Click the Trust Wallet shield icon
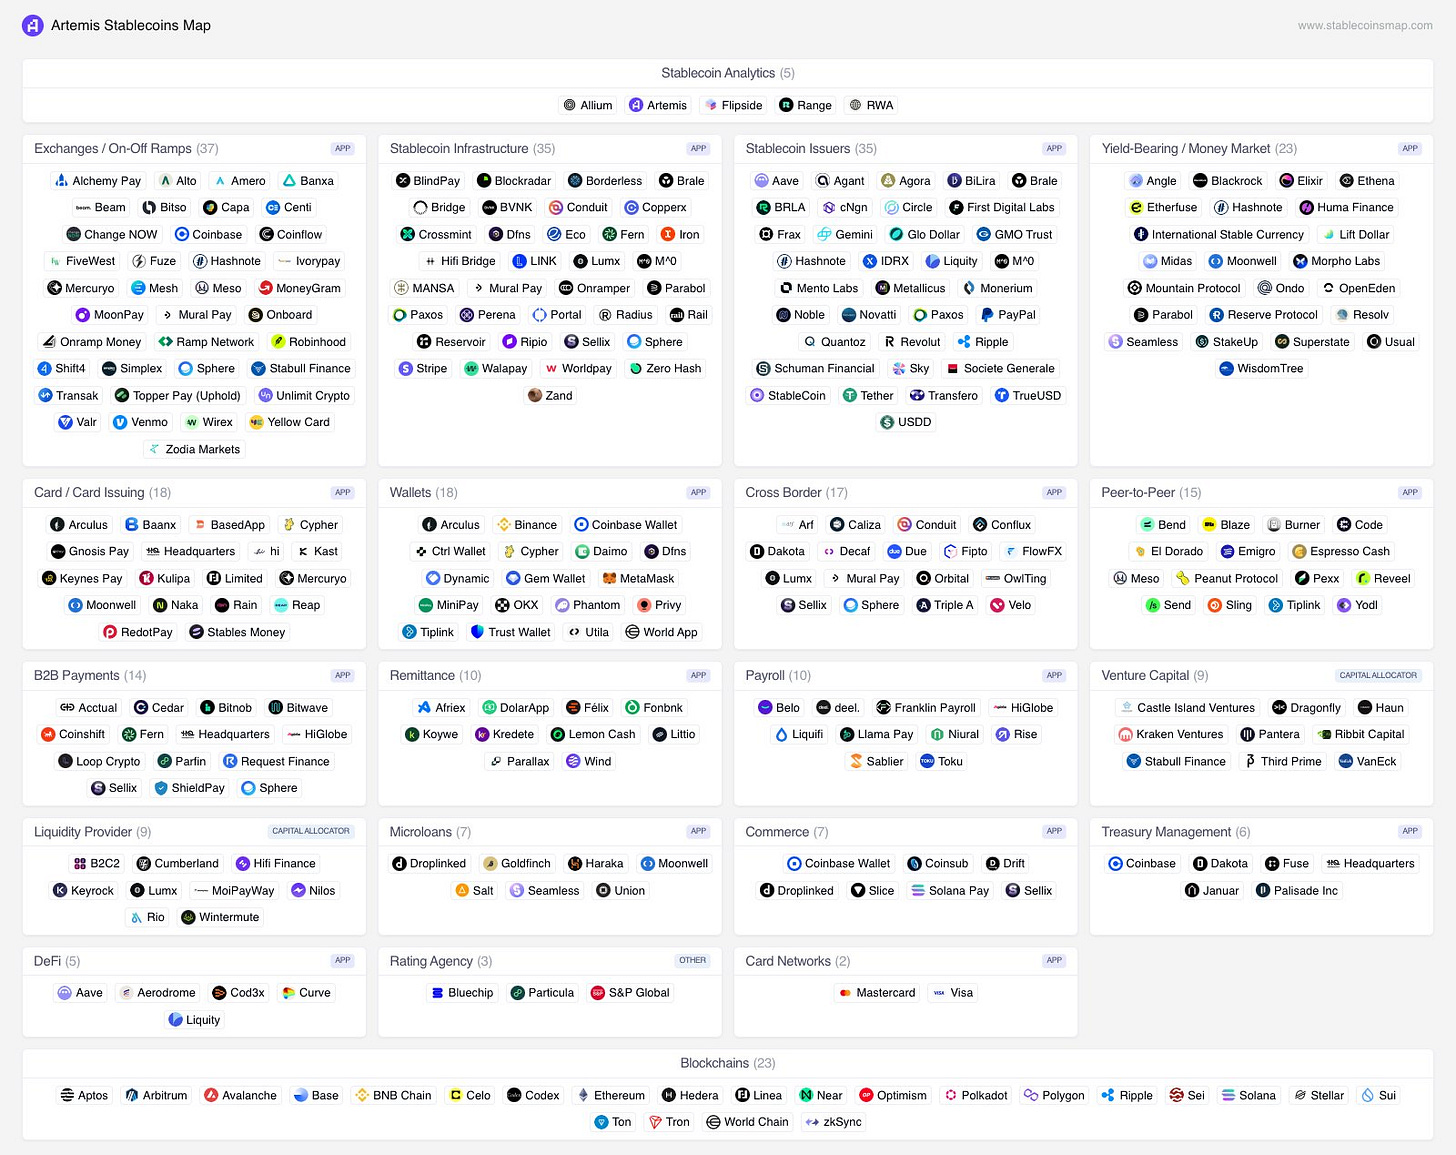Viewport: 1456px width, 1155px height. pyautogui.click(x=478, y=632)
